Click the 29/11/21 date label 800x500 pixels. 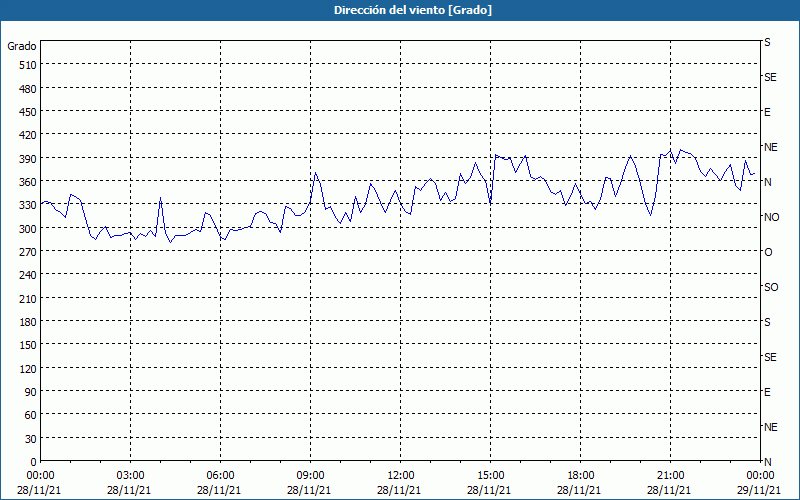tap(760, 490)
